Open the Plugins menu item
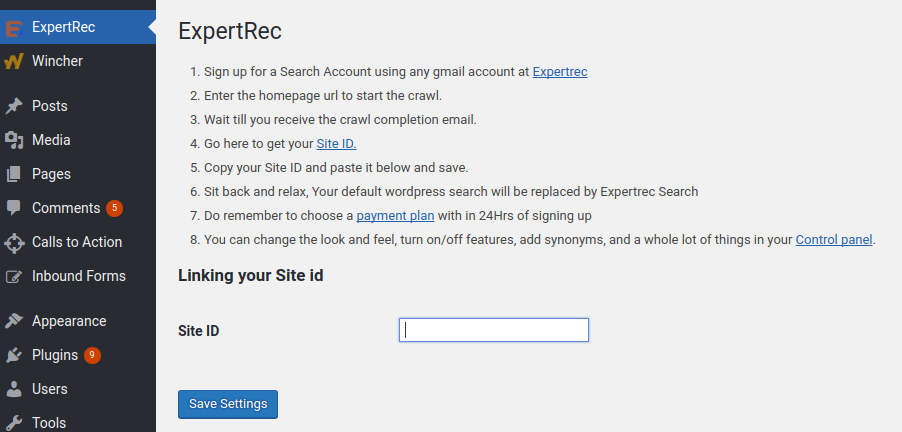 tap(54, 355)
